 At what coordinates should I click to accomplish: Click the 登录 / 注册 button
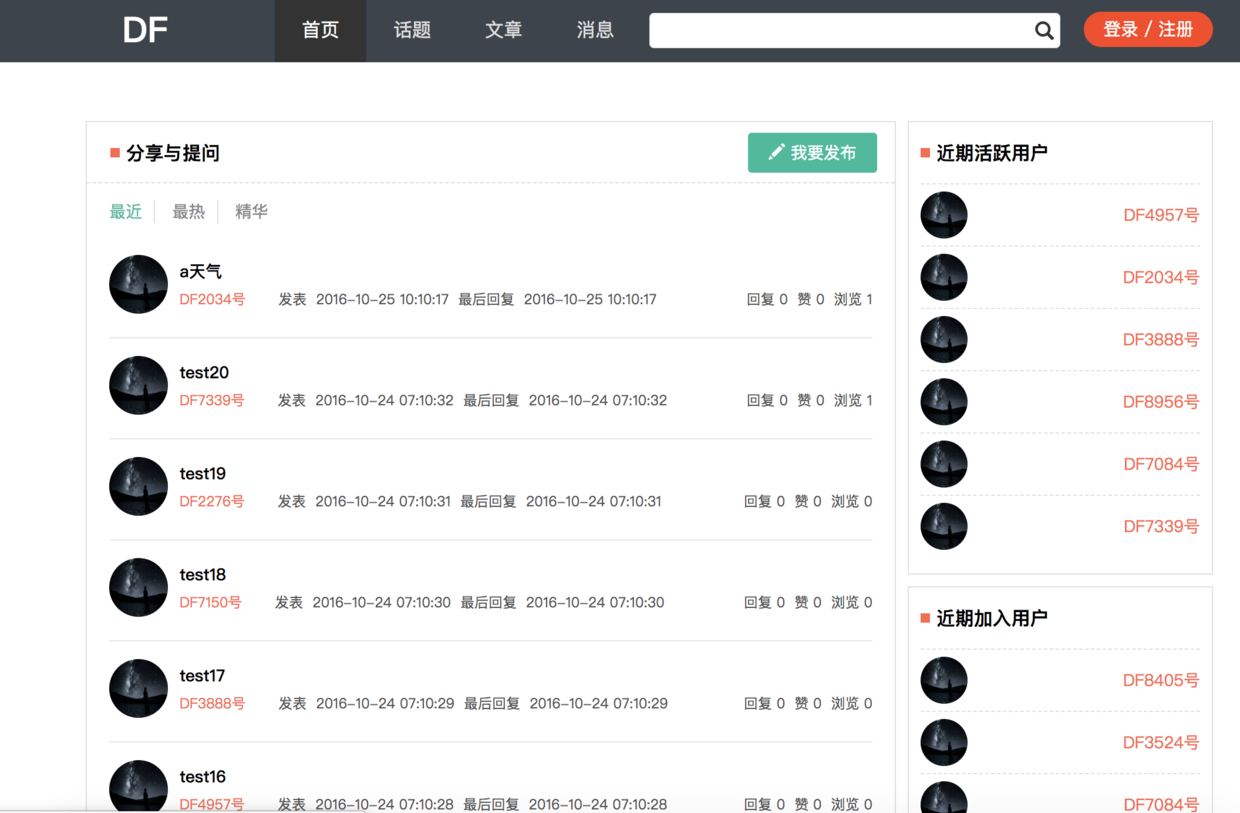point(1148,30)
